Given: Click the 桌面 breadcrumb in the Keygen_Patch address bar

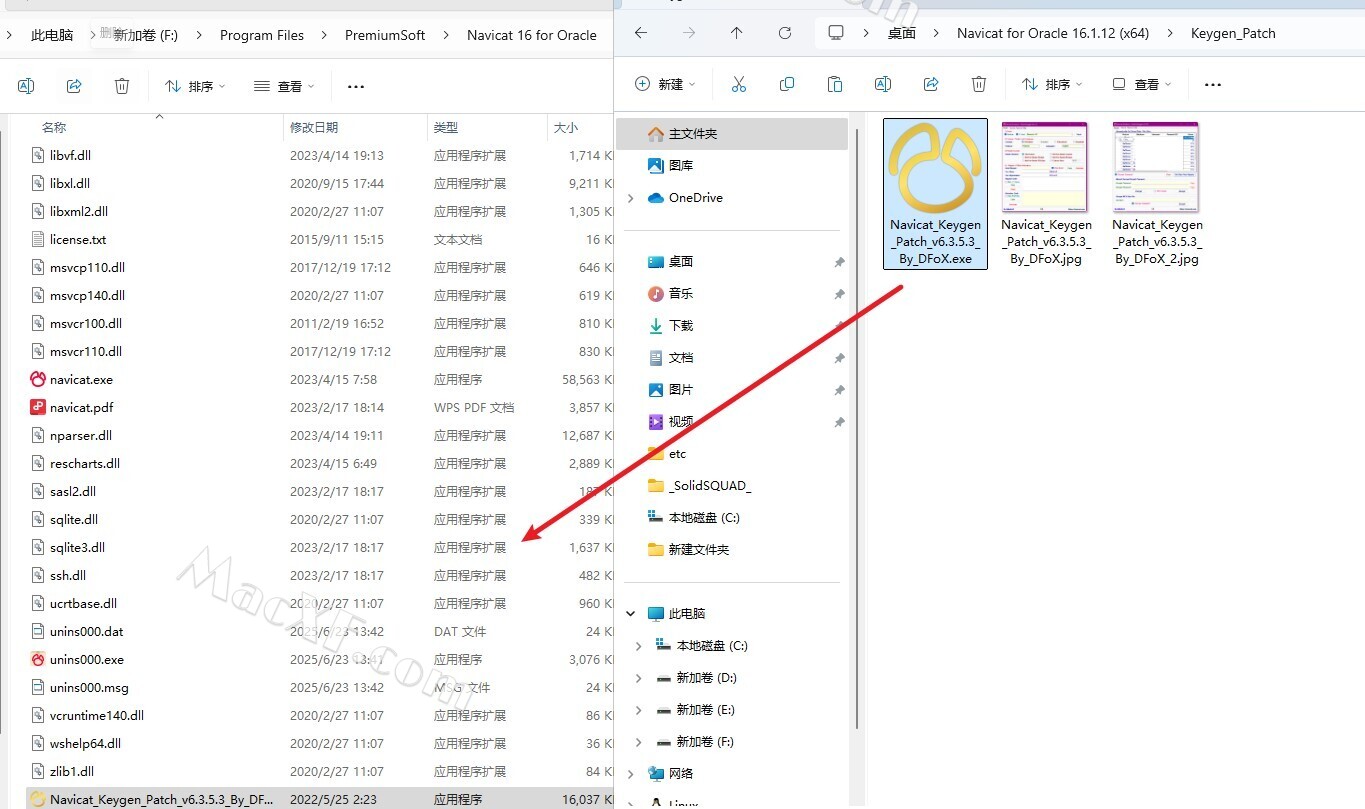Looking at the screenshot, I should [902, 33].
